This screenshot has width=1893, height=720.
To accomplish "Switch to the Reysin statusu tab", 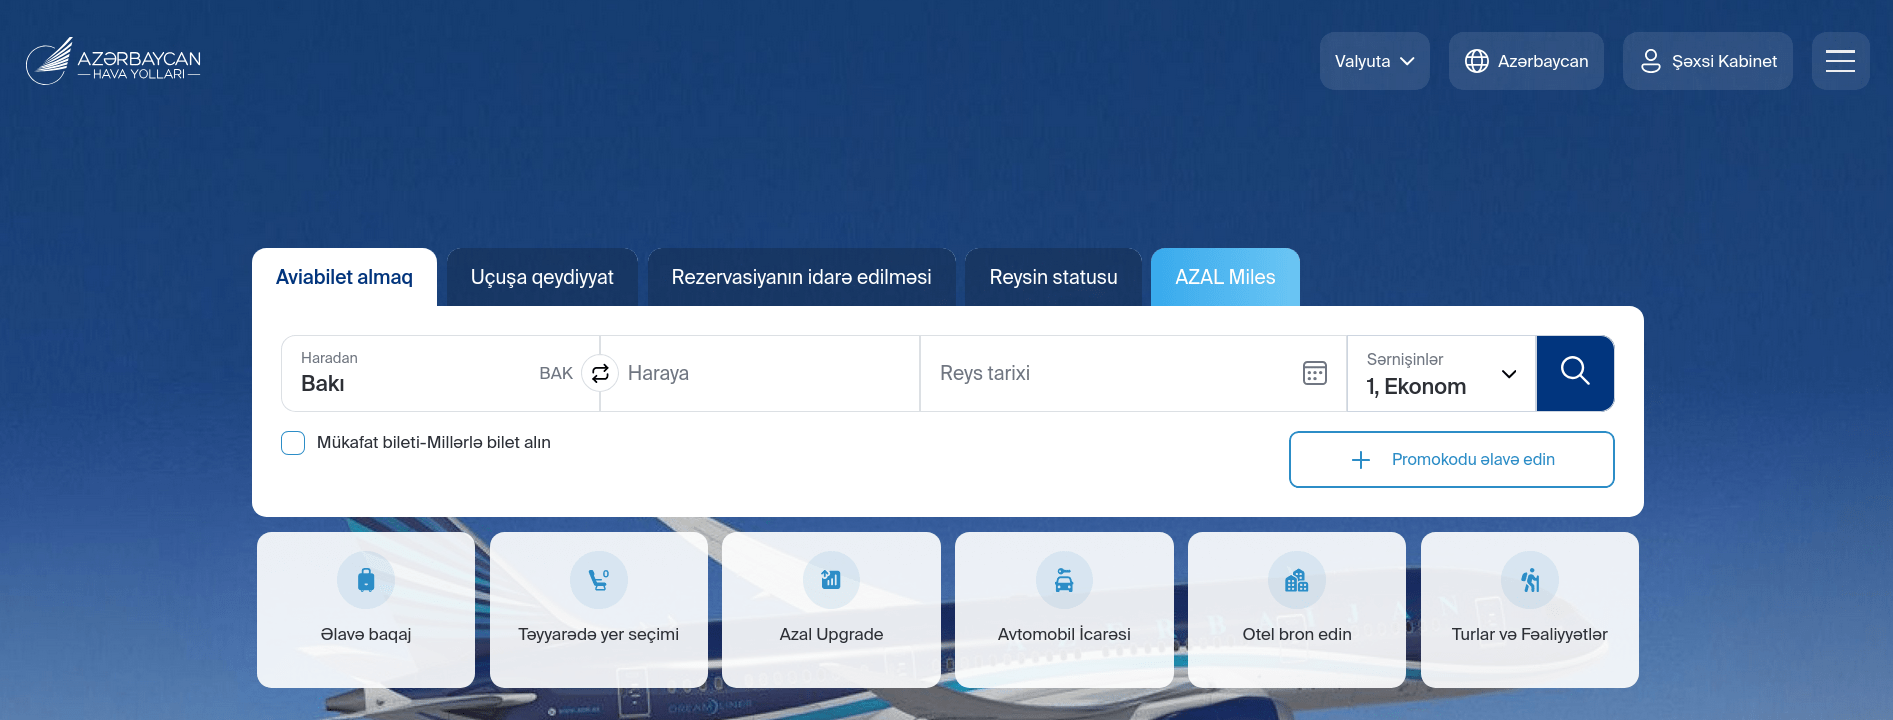I will tap(1053, 277).
